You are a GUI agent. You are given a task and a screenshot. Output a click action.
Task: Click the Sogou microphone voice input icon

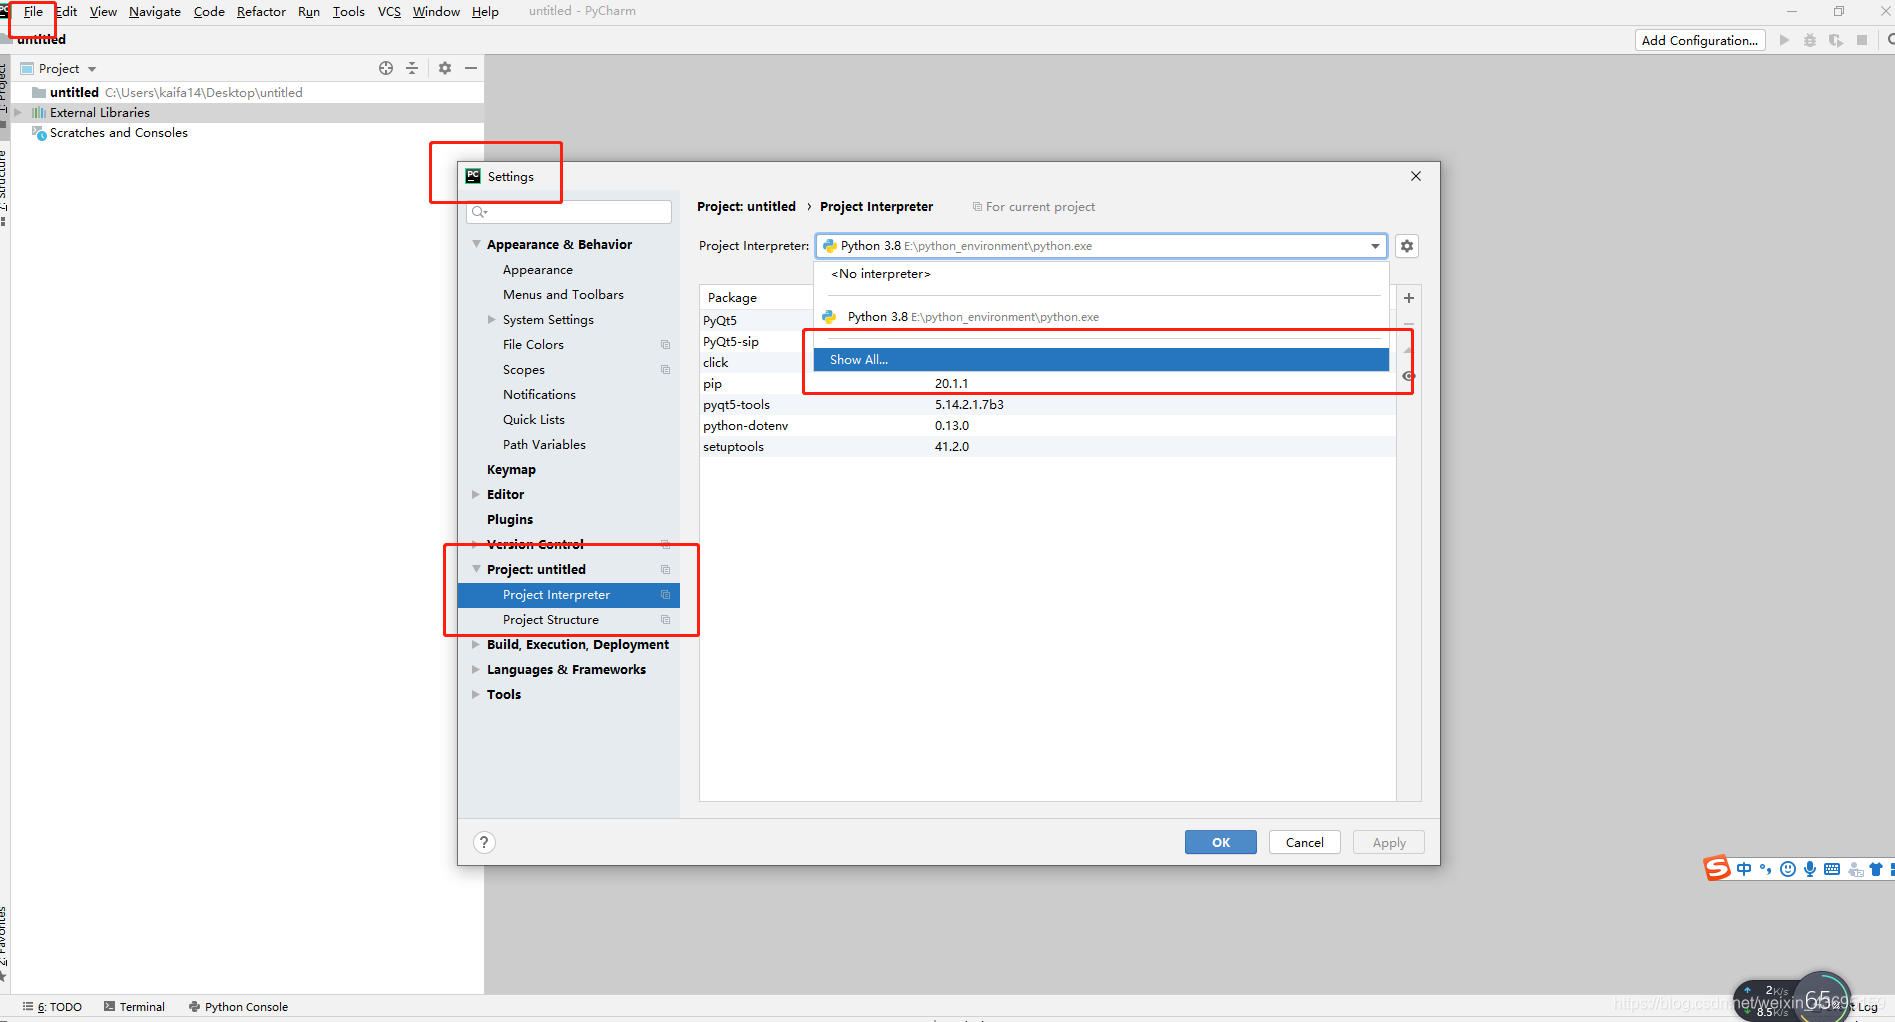coord(1810,869)
